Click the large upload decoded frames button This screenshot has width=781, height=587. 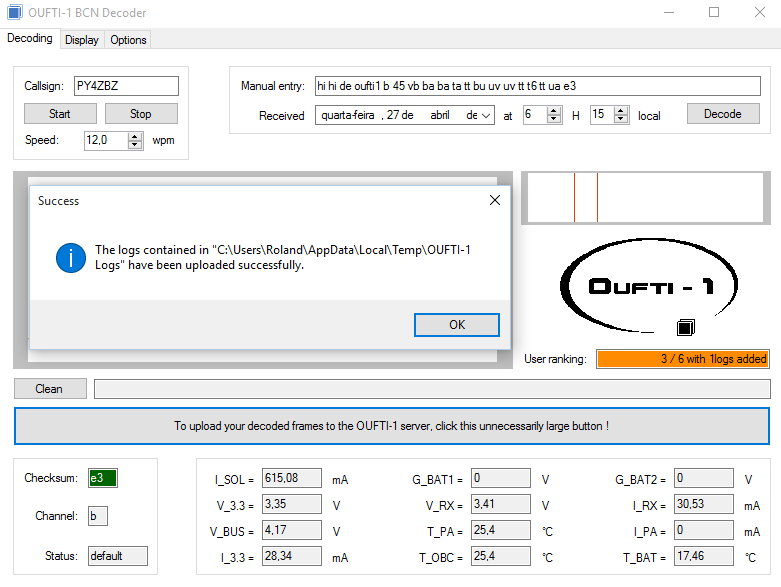click(x=391, y=426)
